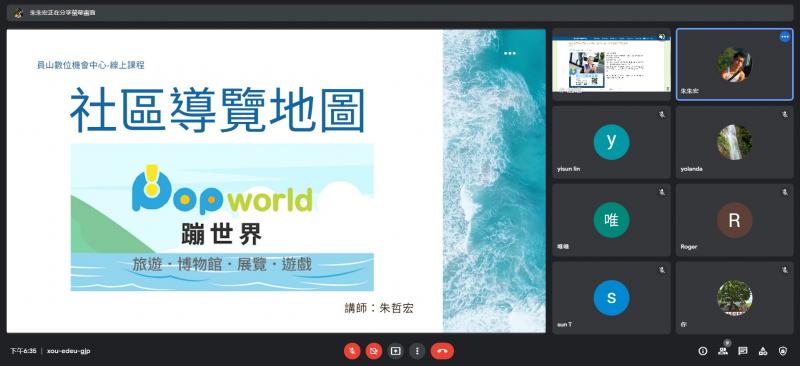The height and width of the screenshot is (366, 800).
Task: Select the sun T participant tile
Action: pos(611,298)
